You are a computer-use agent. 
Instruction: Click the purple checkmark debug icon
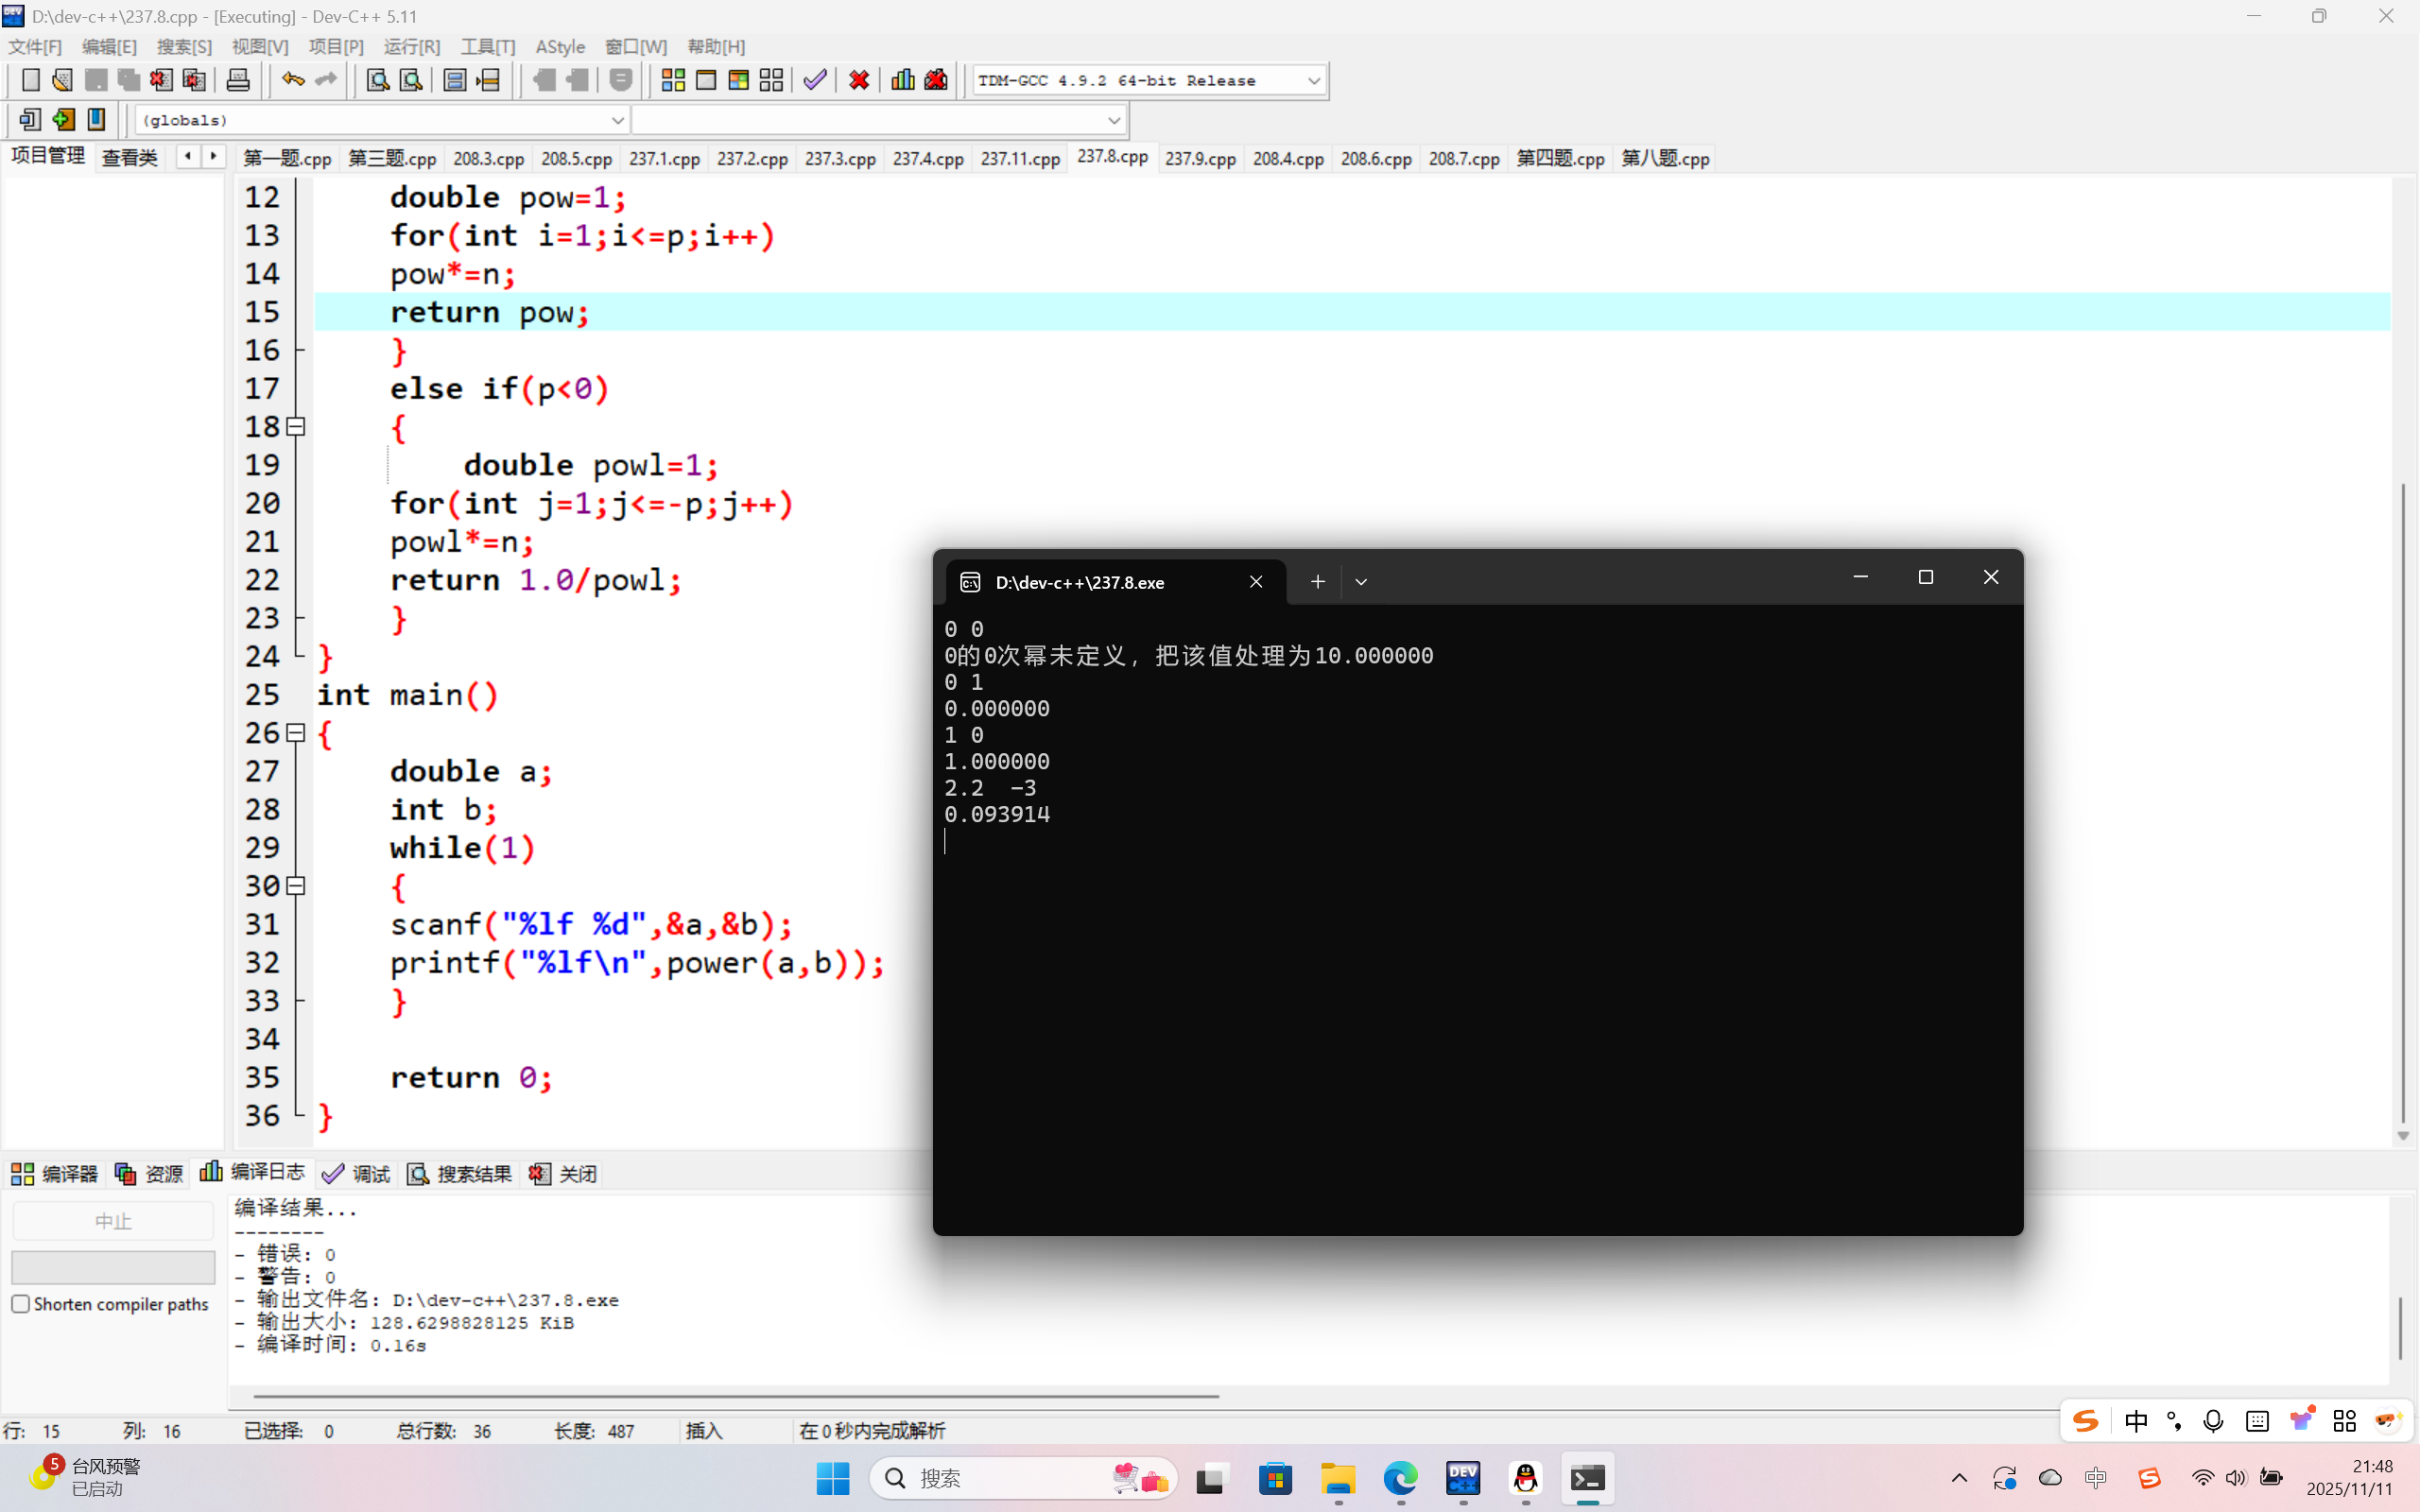coord(815,80)
